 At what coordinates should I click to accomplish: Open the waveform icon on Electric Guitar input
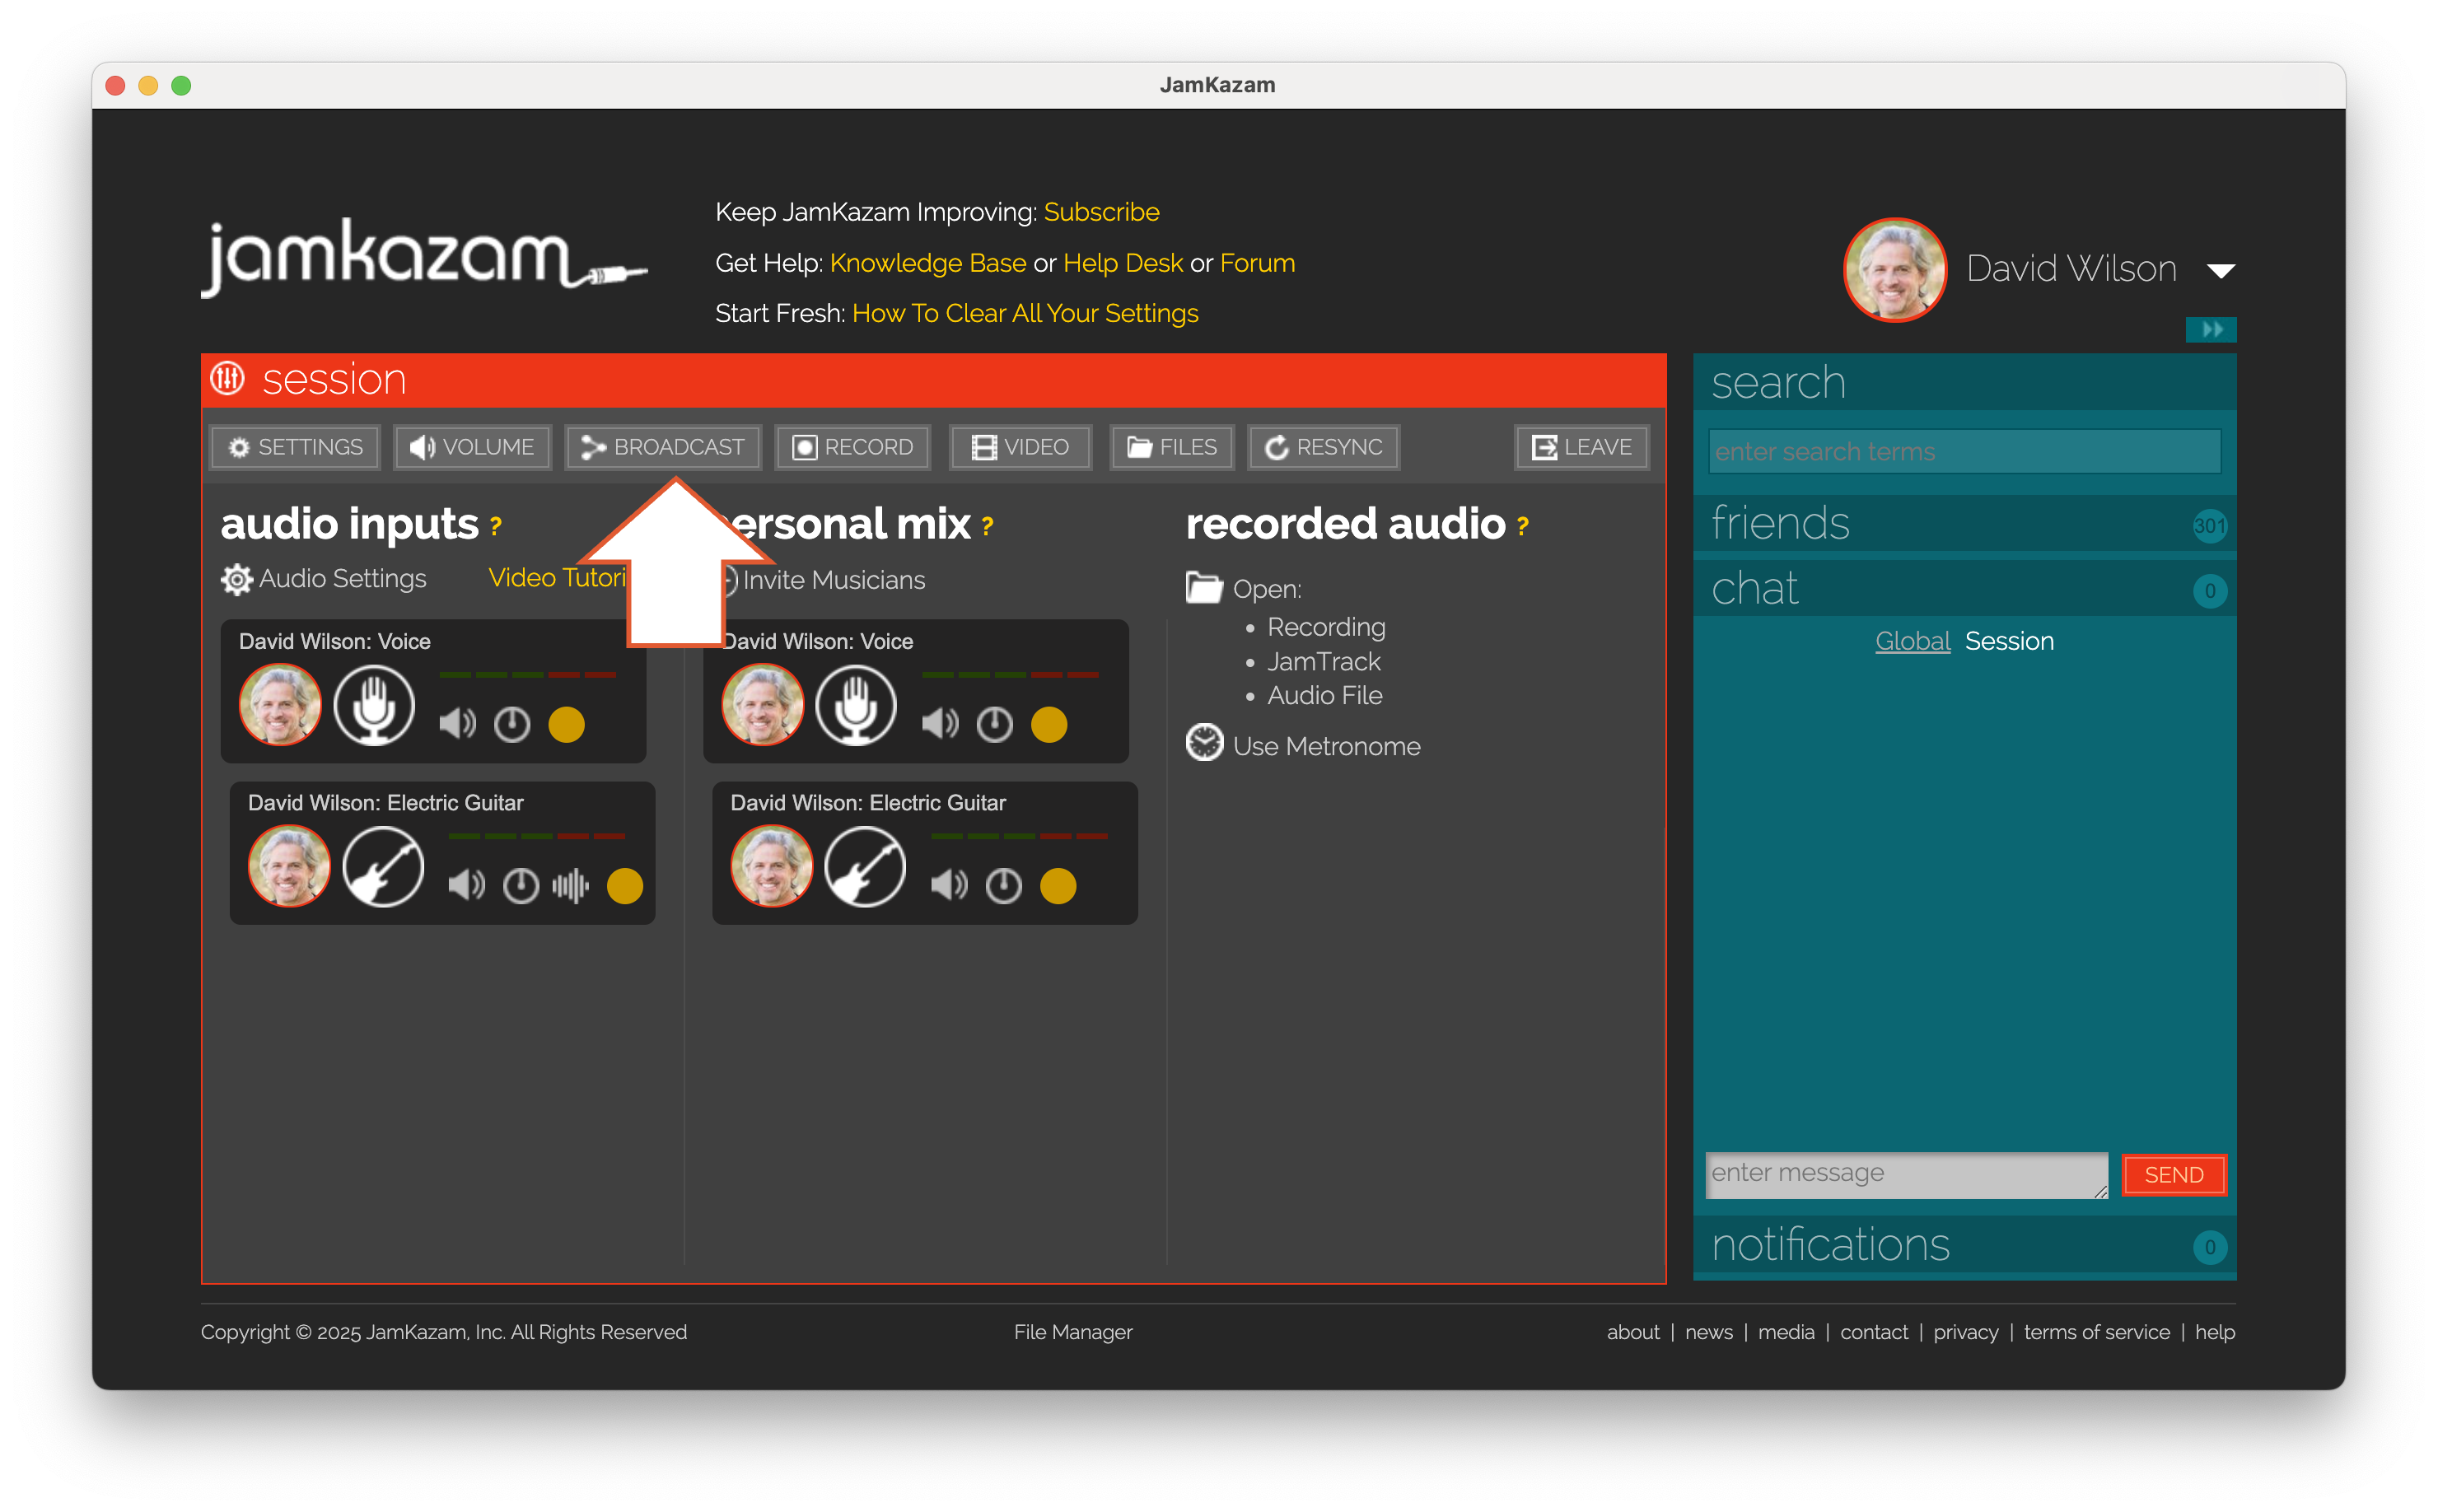(570, 885)
